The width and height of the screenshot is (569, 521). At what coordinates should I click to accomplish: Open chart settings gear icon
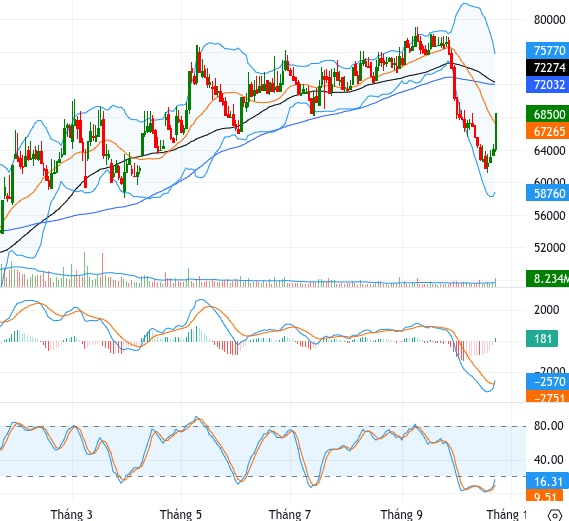pos(555,515)
